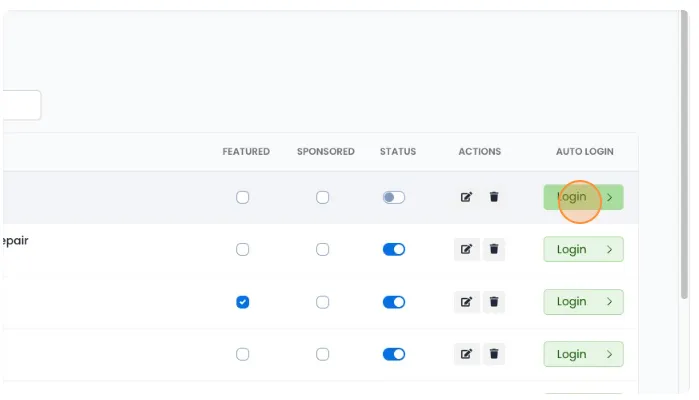The image size is (699, 400).
Task: Click Login button in the 'epair' row
Action: [583, 249]
